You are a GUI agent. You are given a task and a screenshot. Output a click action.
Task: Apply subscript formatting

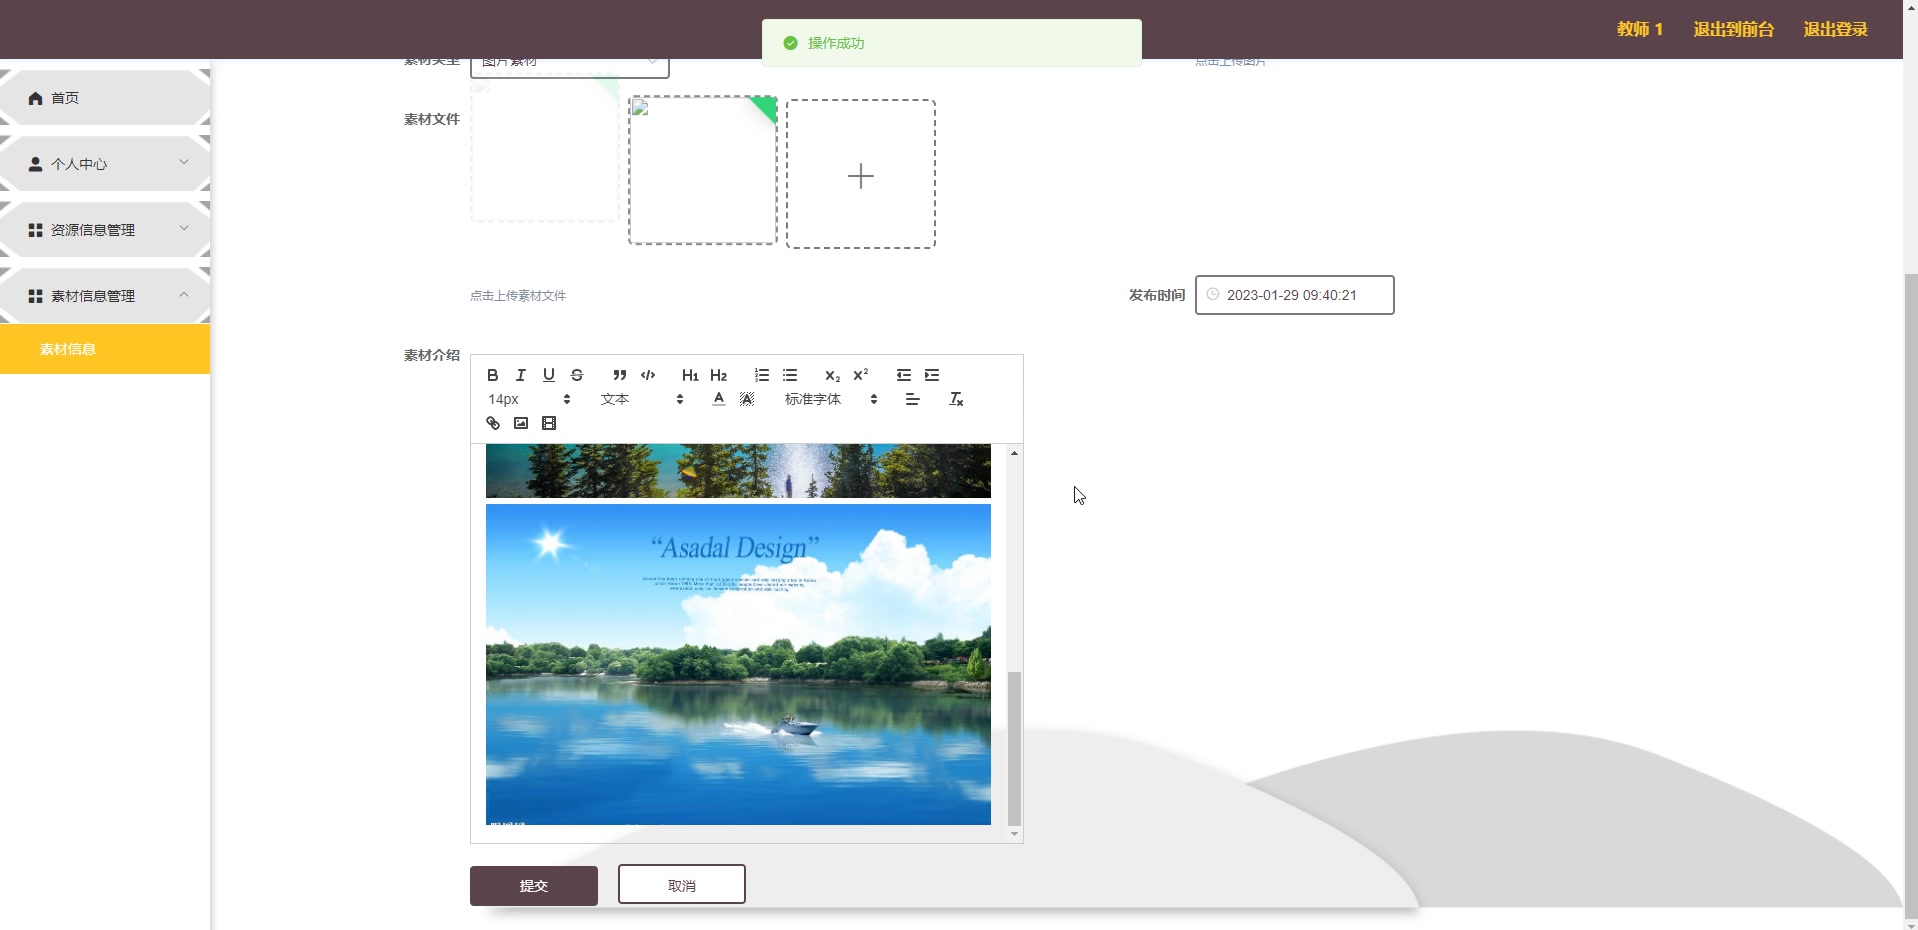pyautogui.click(x=832, y=375)
